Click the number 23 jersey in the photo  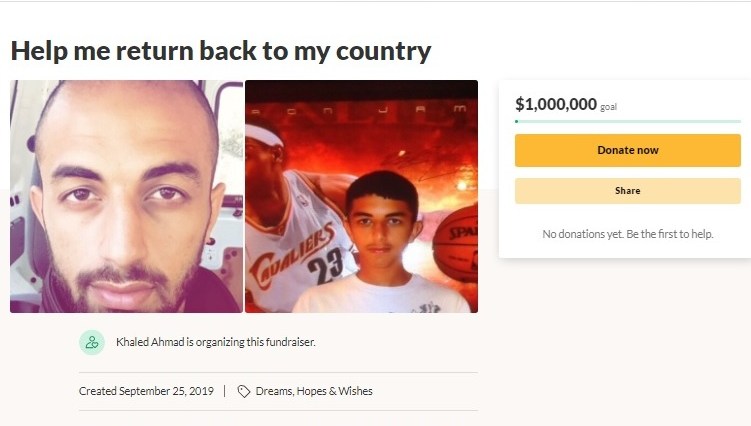click(325, 265)
